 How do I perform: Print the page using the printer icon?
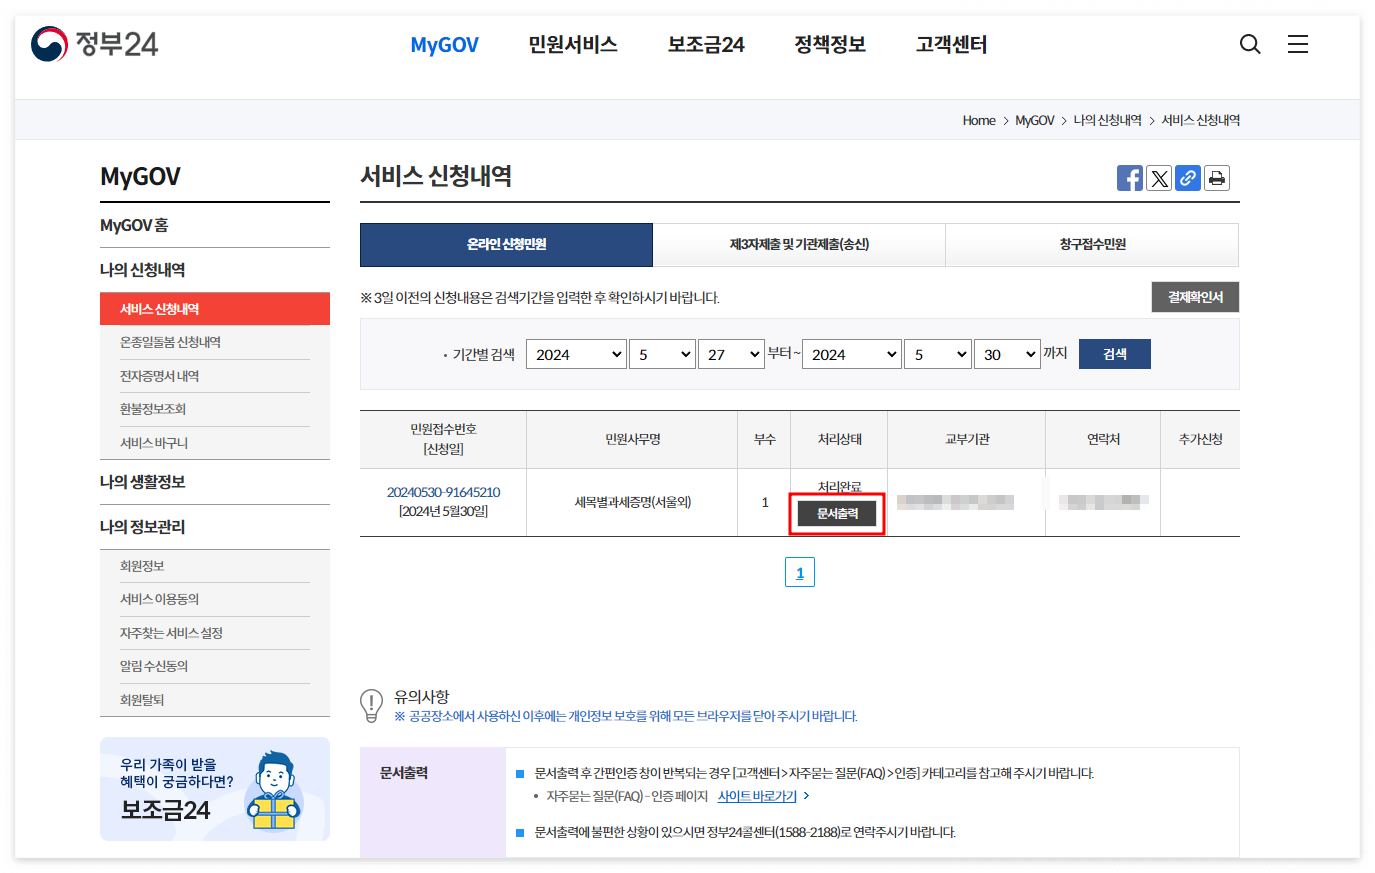1216,177
